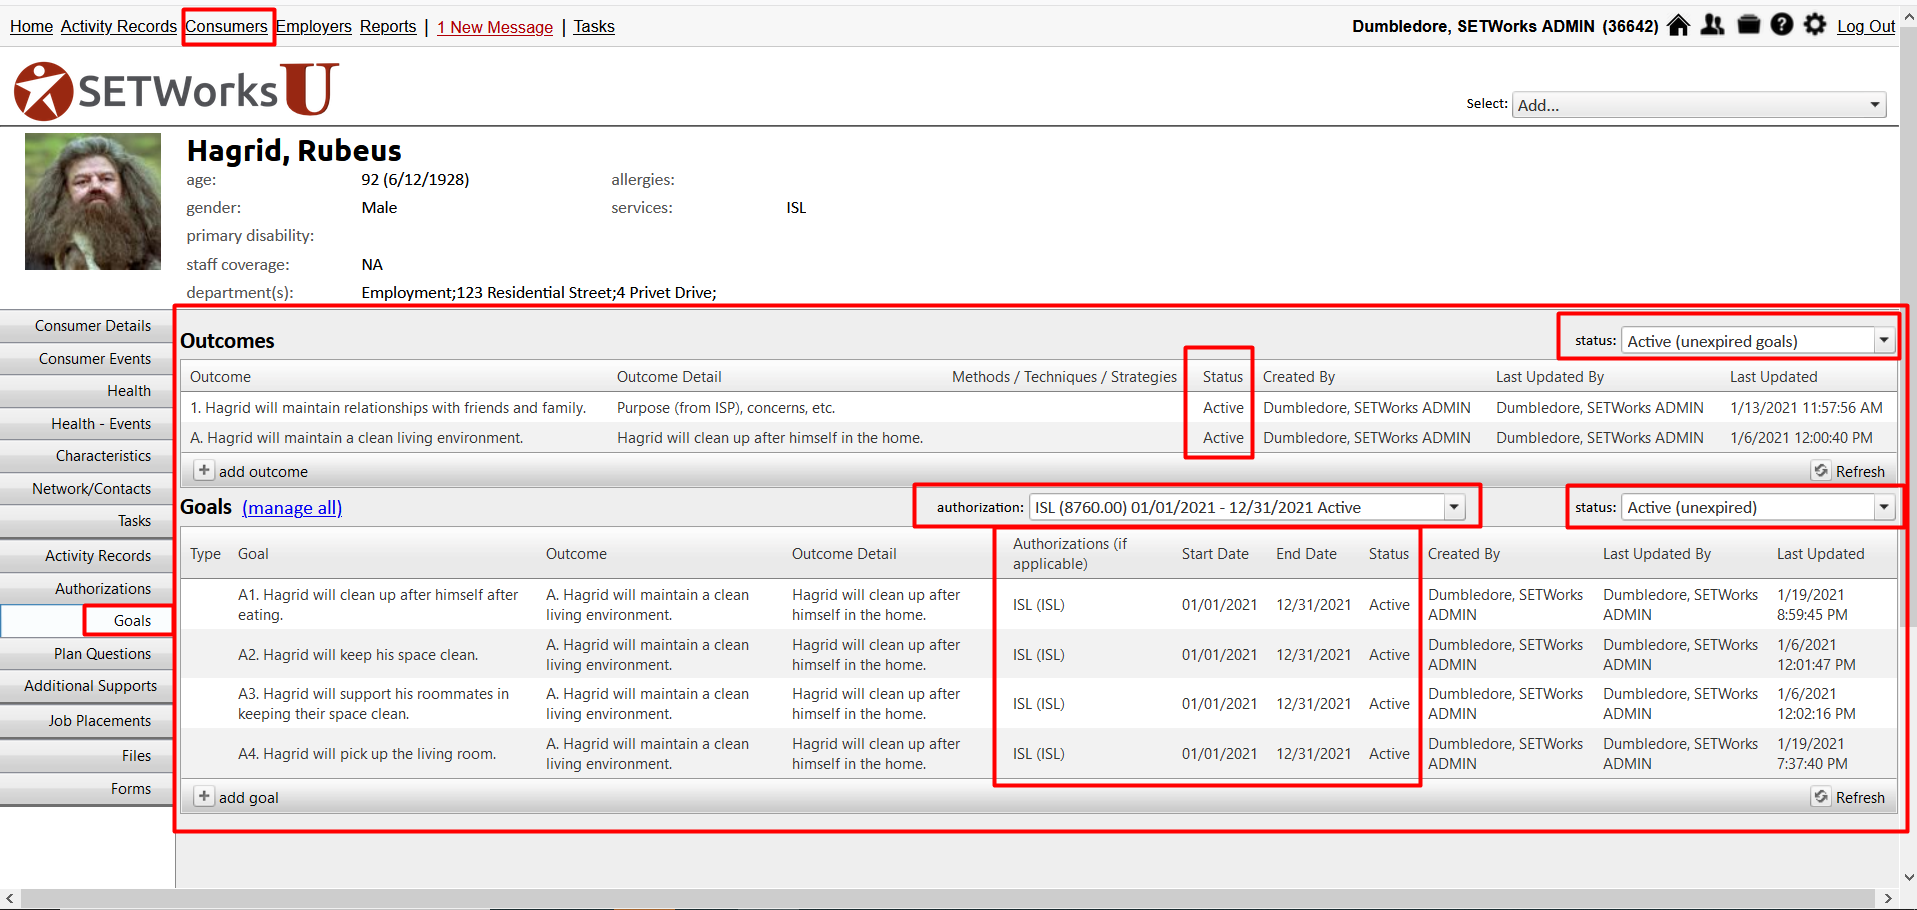Click the home icon beside the username
This screenshot has width=1917, height=910.
point(1679,25)
